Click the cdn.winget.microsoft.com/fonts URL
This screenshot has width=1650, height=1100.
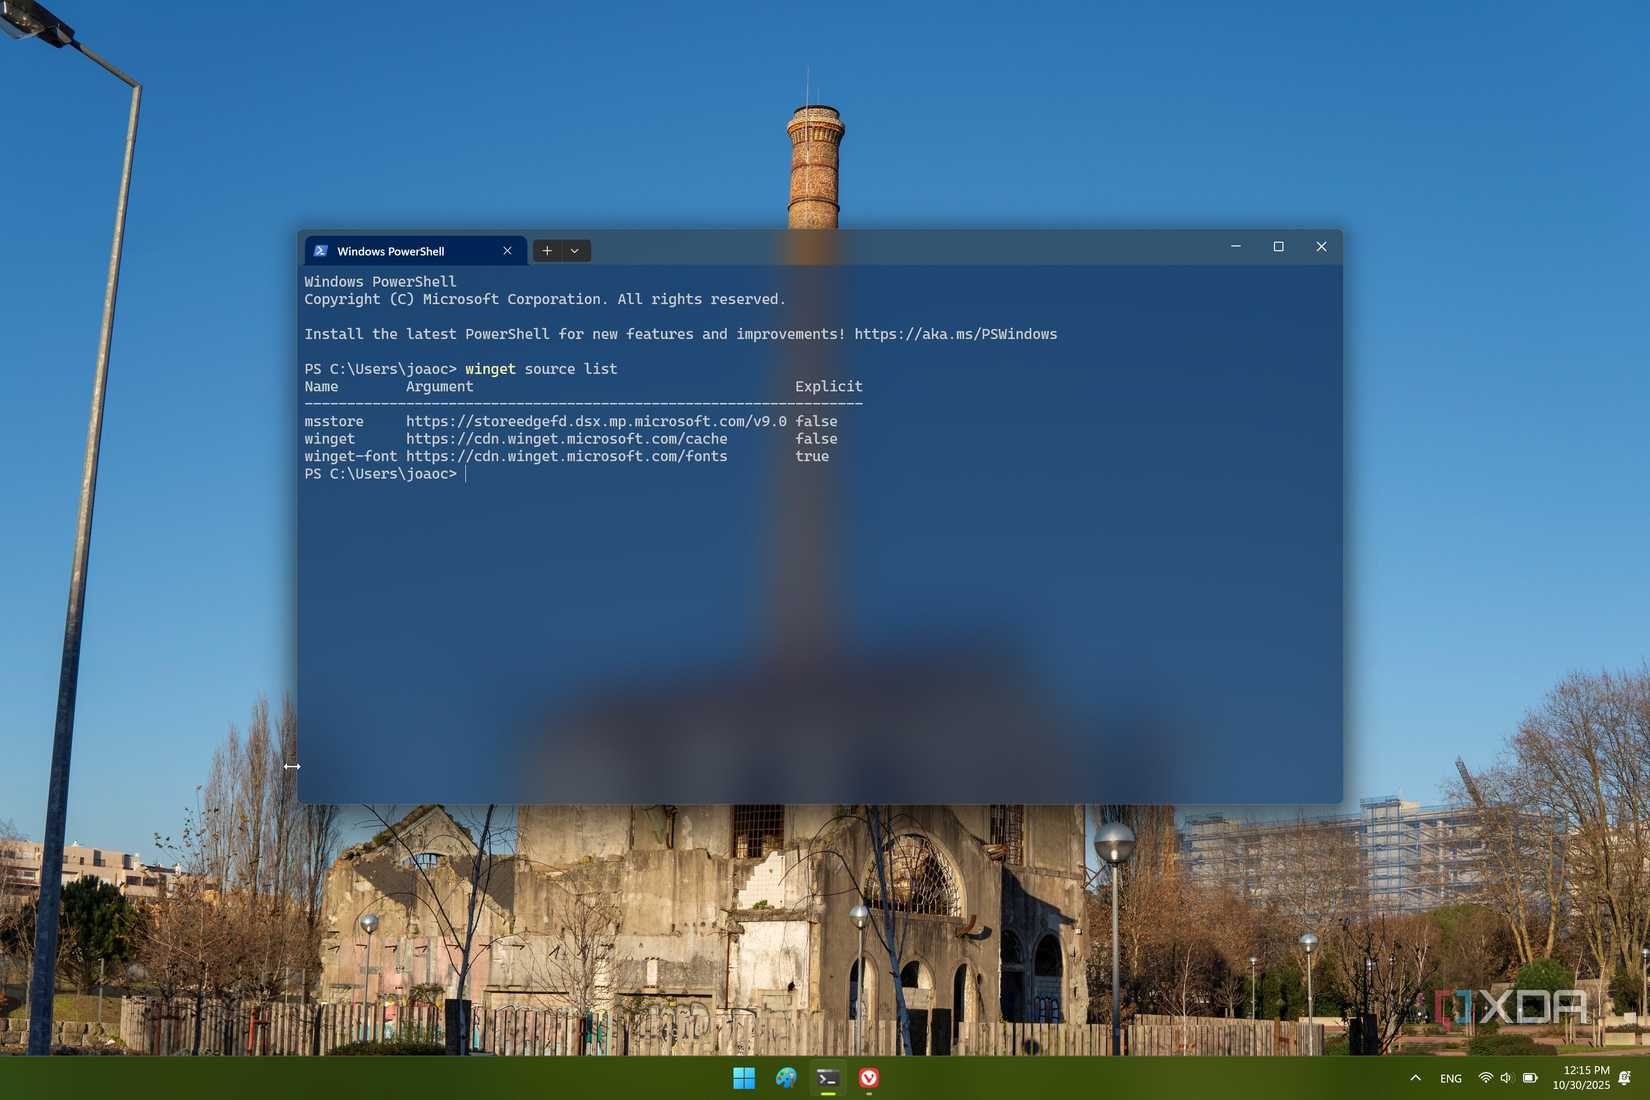point(566,456)
